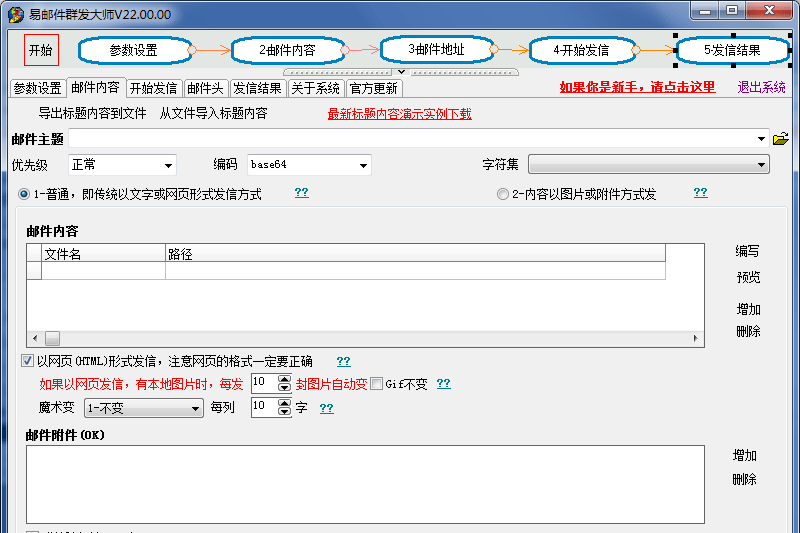
Task: Open the 优先级 dropdown showing 正常
Action: pos(122,165)
